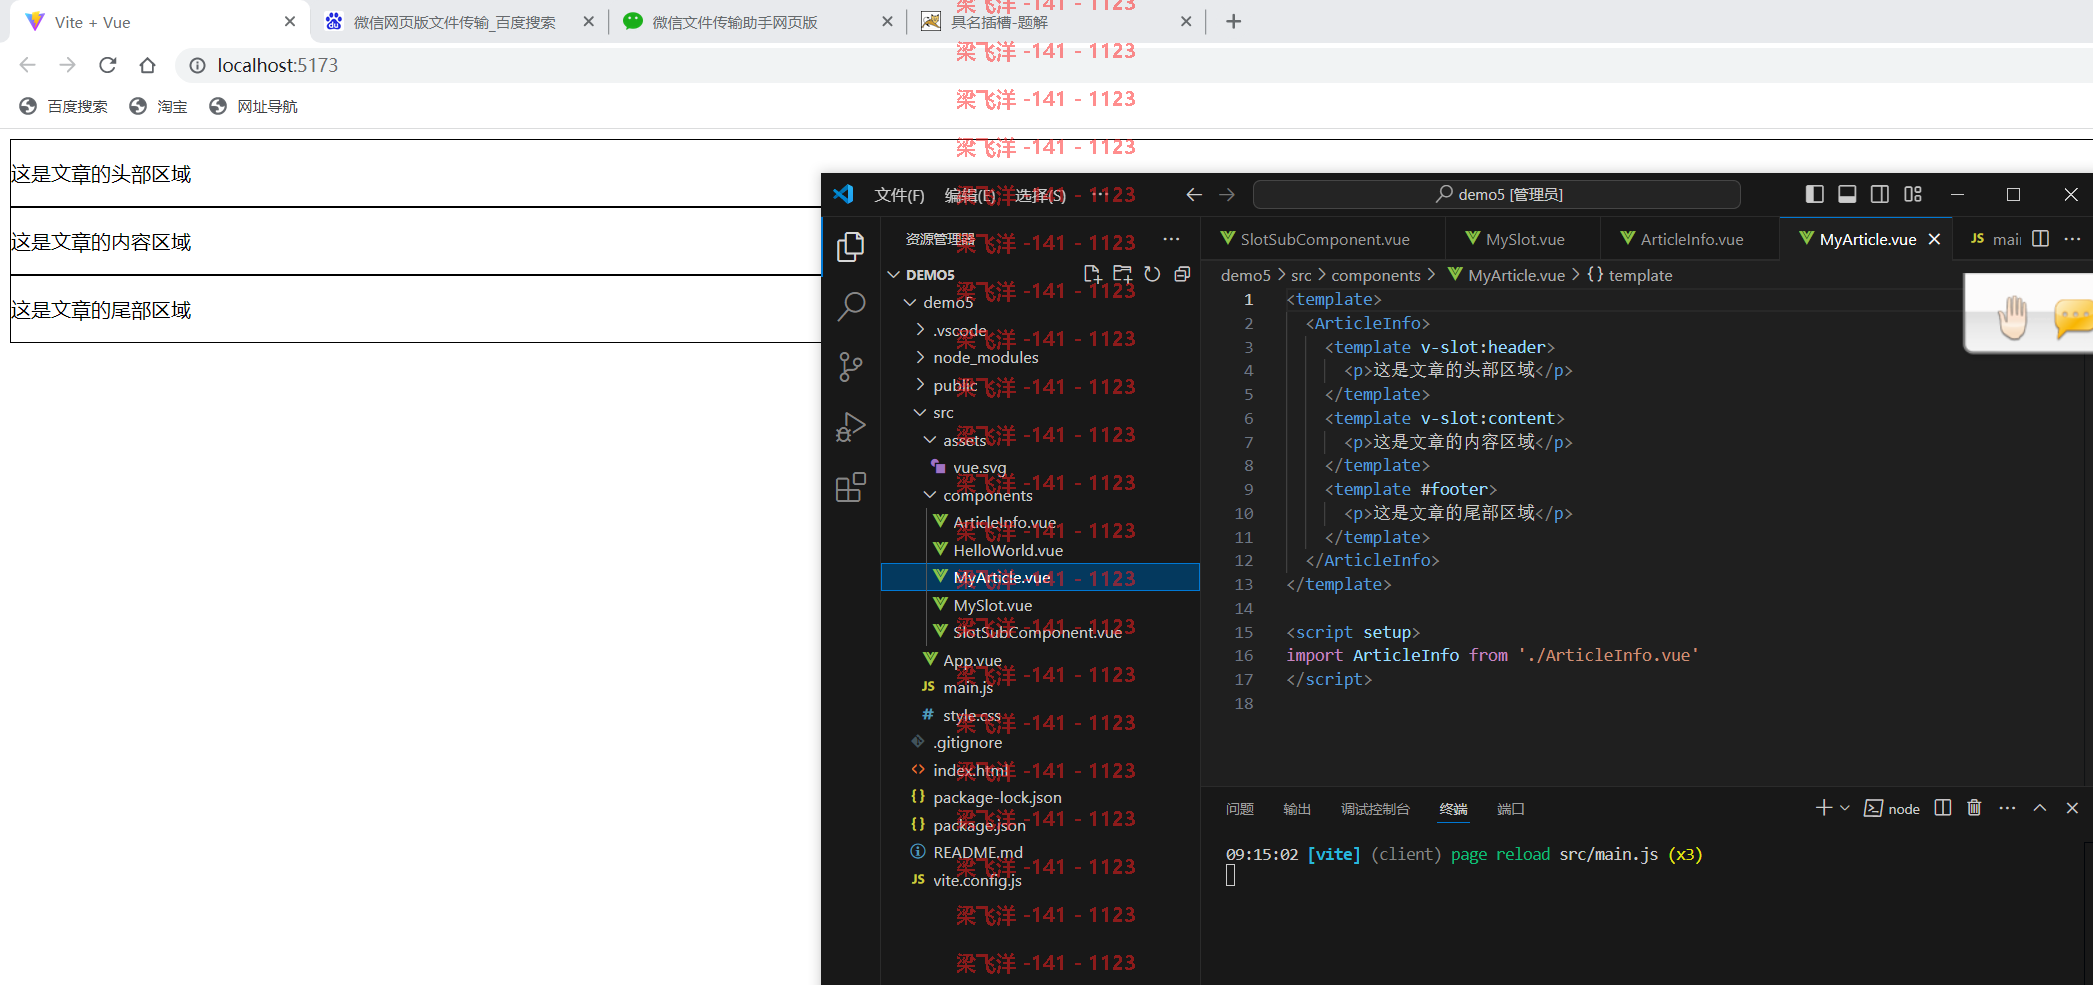This screenshot has width=2093, height=985.
Task: Open the customize layout icon
Action: 1913,194
